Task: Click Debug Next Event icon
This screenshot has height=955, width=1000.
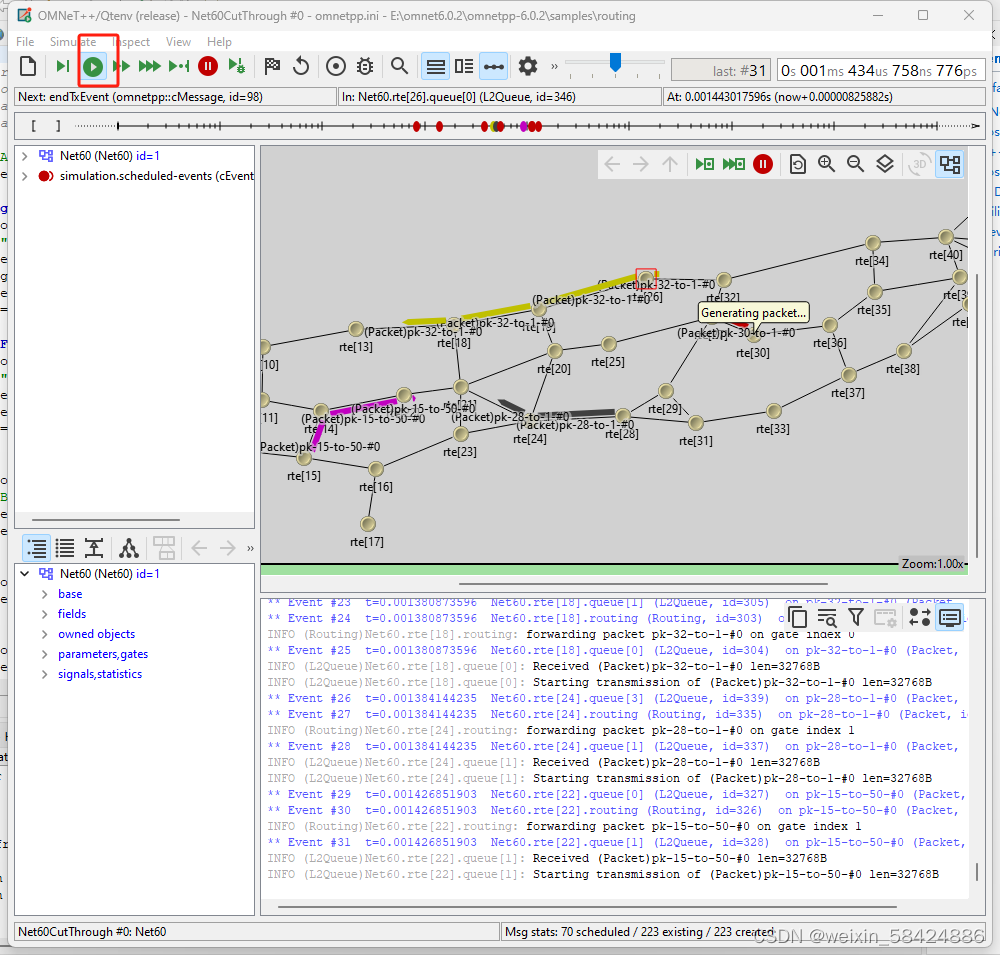Action: [x=237, y=66]
